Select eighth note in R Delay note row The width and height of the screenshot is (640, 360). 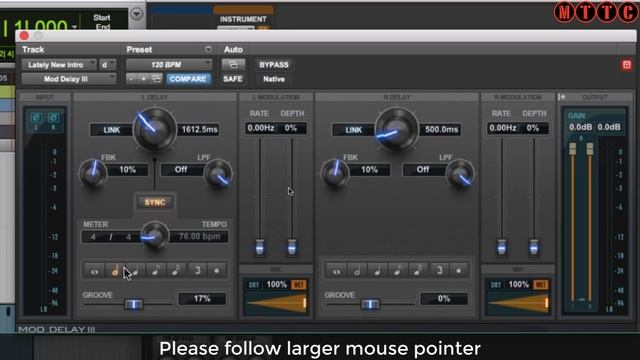click(398, 271)
